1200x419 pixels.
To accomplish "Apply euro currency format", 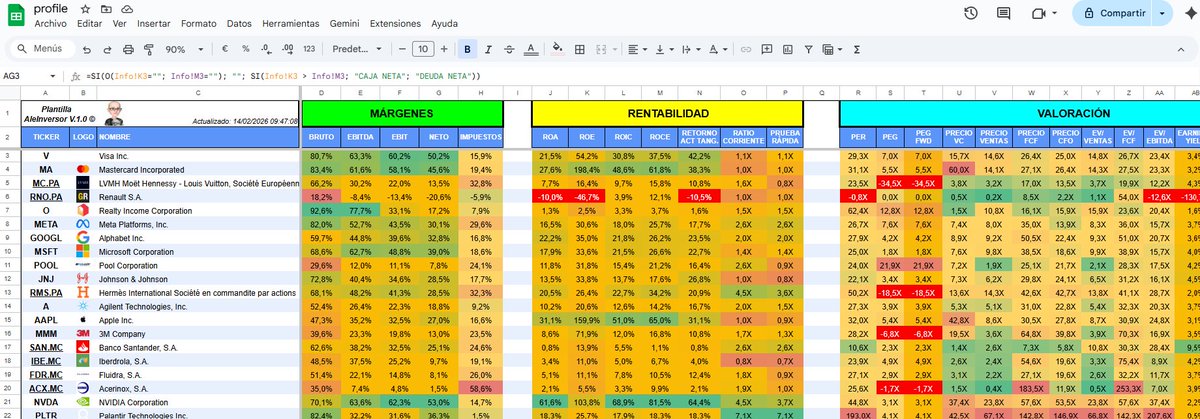I will coord(225,48).
